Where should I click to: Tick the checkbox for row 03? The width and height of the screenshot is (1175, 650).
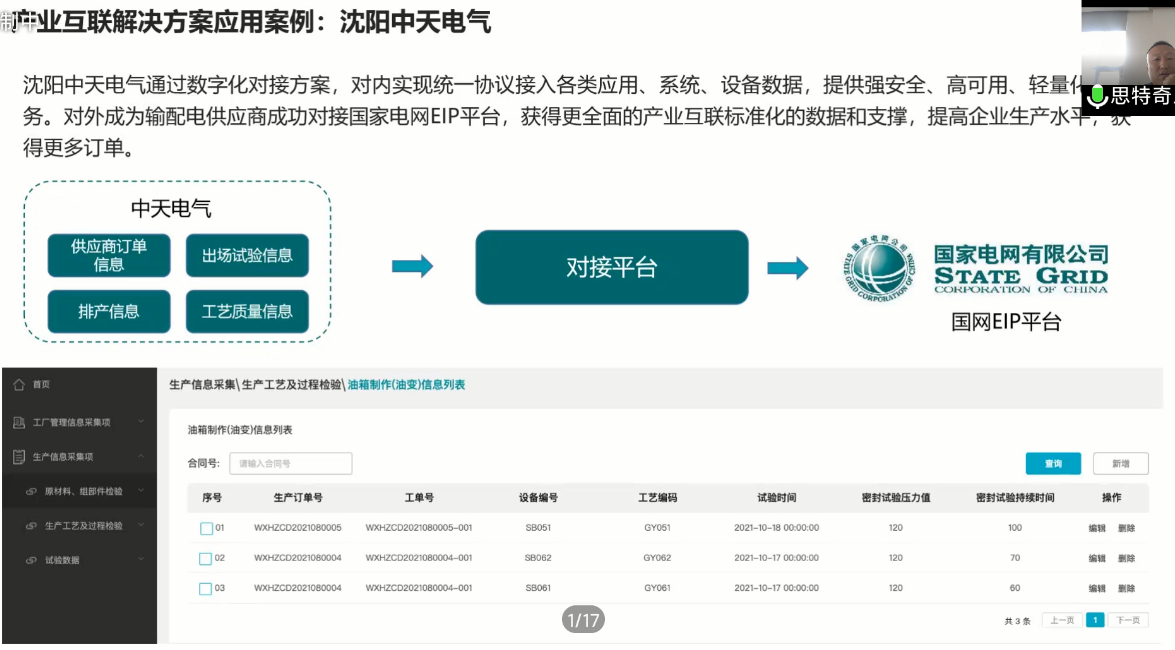(205, 589)
